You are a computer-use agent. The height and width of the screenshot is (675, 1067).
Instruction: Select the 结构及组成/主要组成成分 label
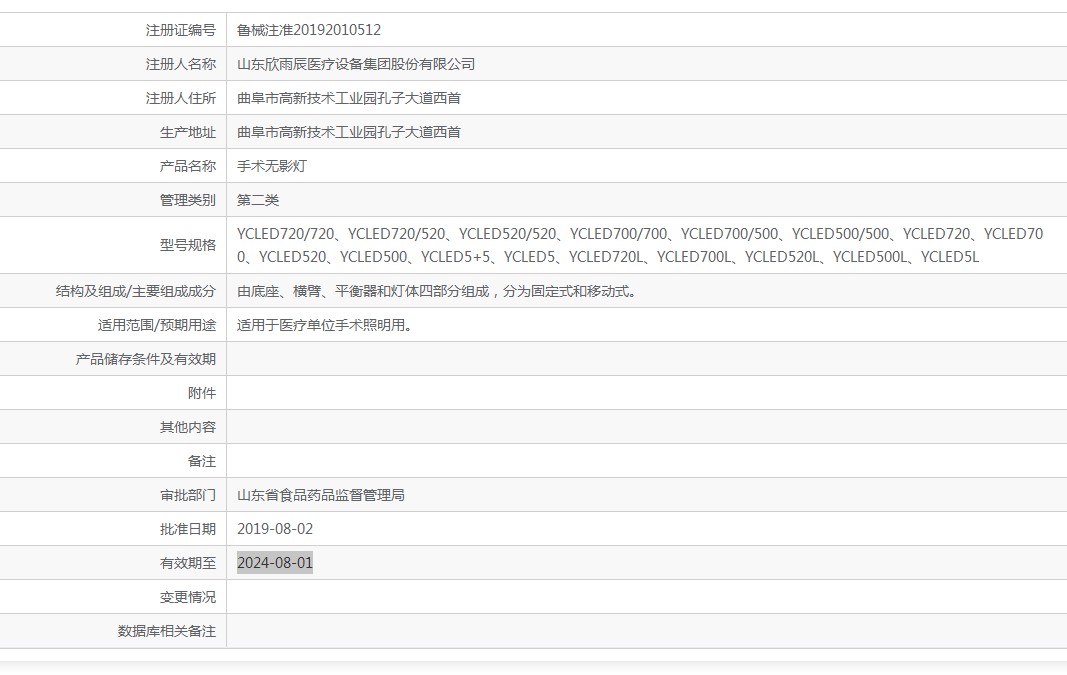click(x=135, y=291)
